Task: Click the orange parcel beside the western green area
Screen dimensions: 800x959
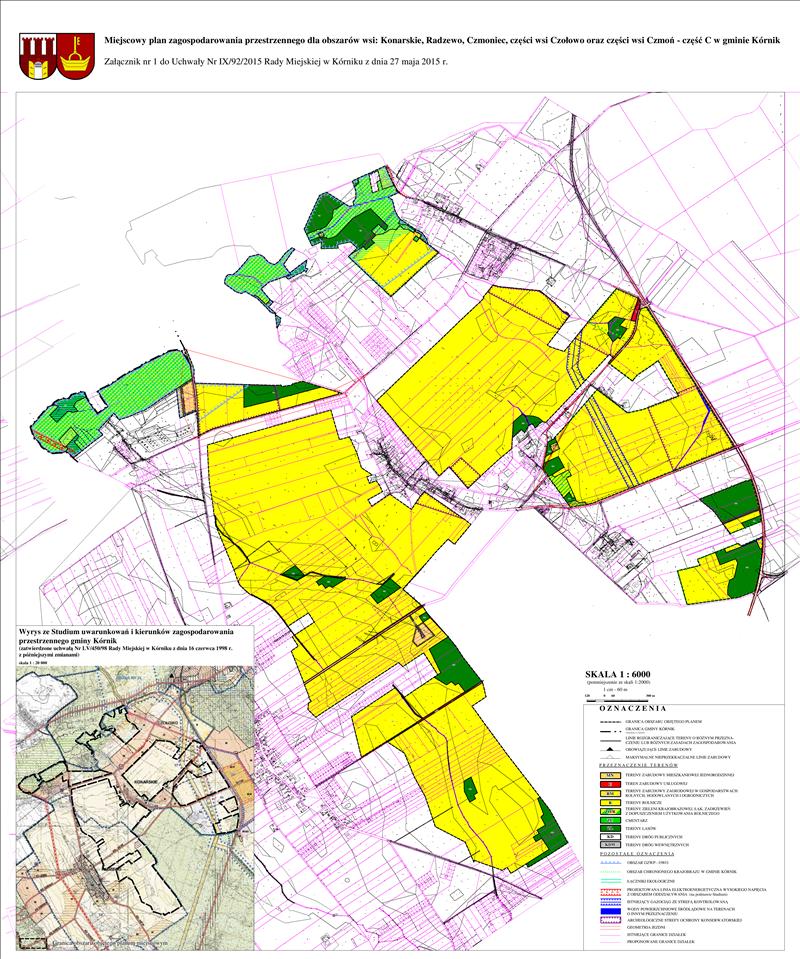Action: click(188, 396)
